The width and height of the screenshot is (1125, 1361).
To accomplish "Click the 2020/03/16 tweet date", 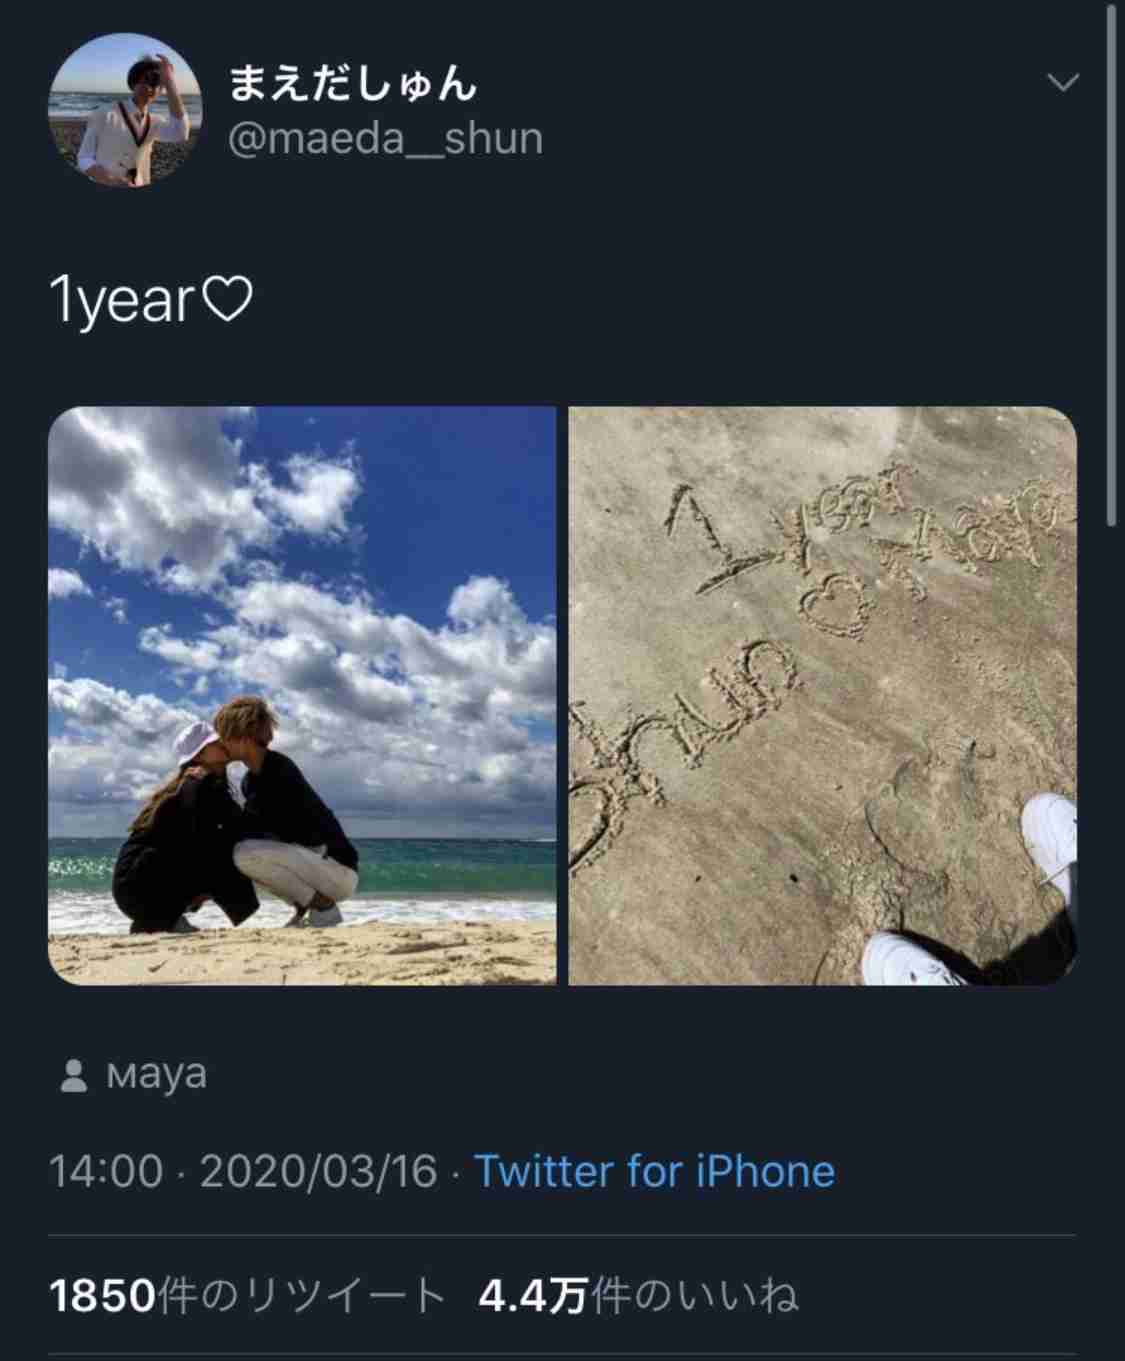I will pos(319,1171).
